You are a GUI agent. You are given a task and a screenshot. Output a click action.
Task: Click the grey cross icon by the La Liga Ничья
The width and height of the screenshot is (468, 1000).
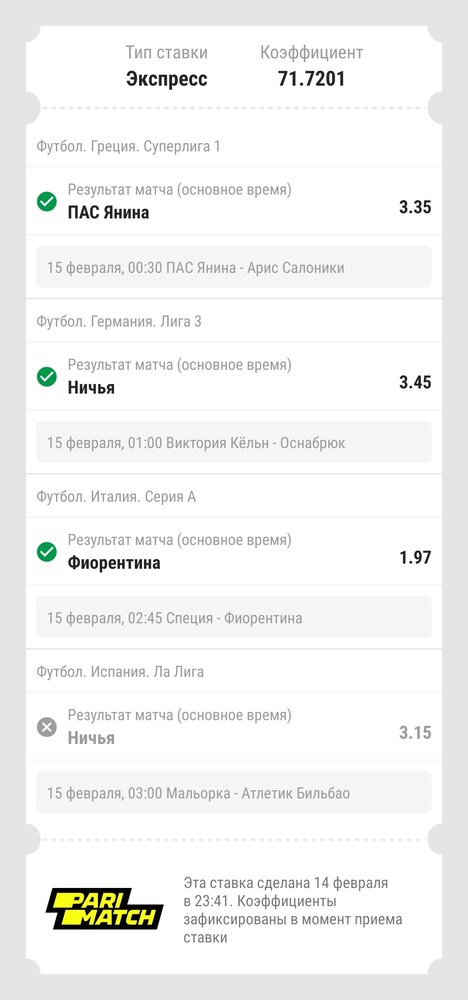47,727
